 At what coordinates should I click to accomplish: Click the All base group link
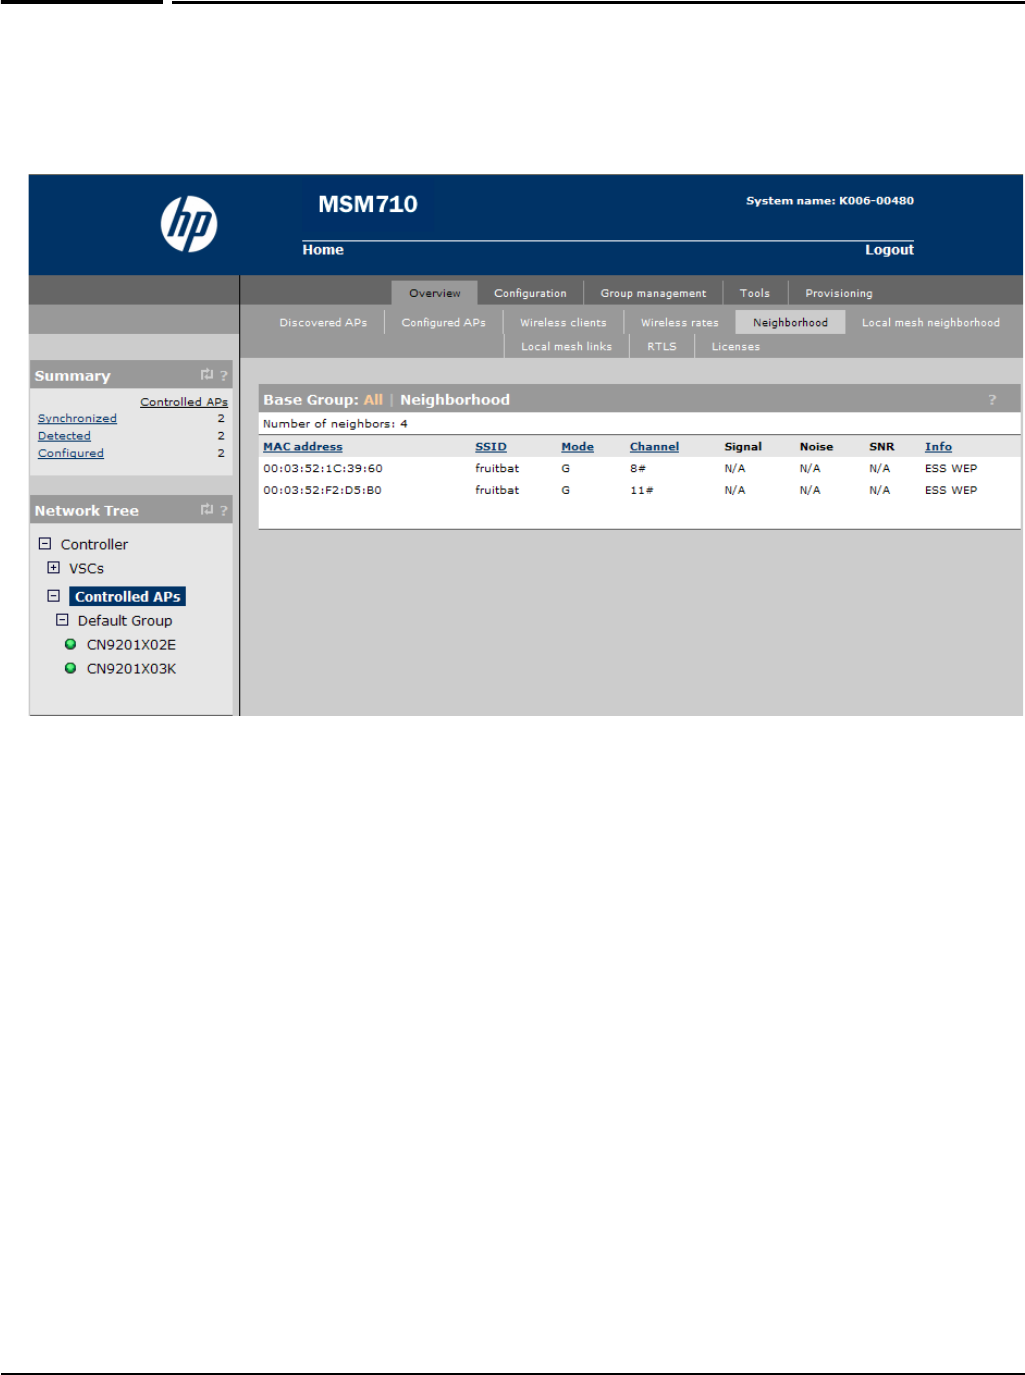click(x=373, y=400)
